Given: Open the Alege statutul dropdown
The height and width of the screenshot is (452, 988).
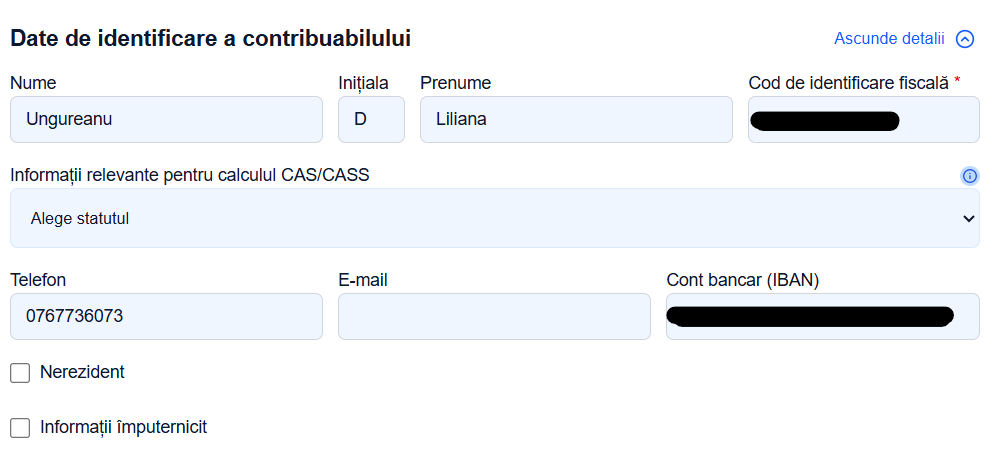Looking at the screenshot, I should [495, 218].
